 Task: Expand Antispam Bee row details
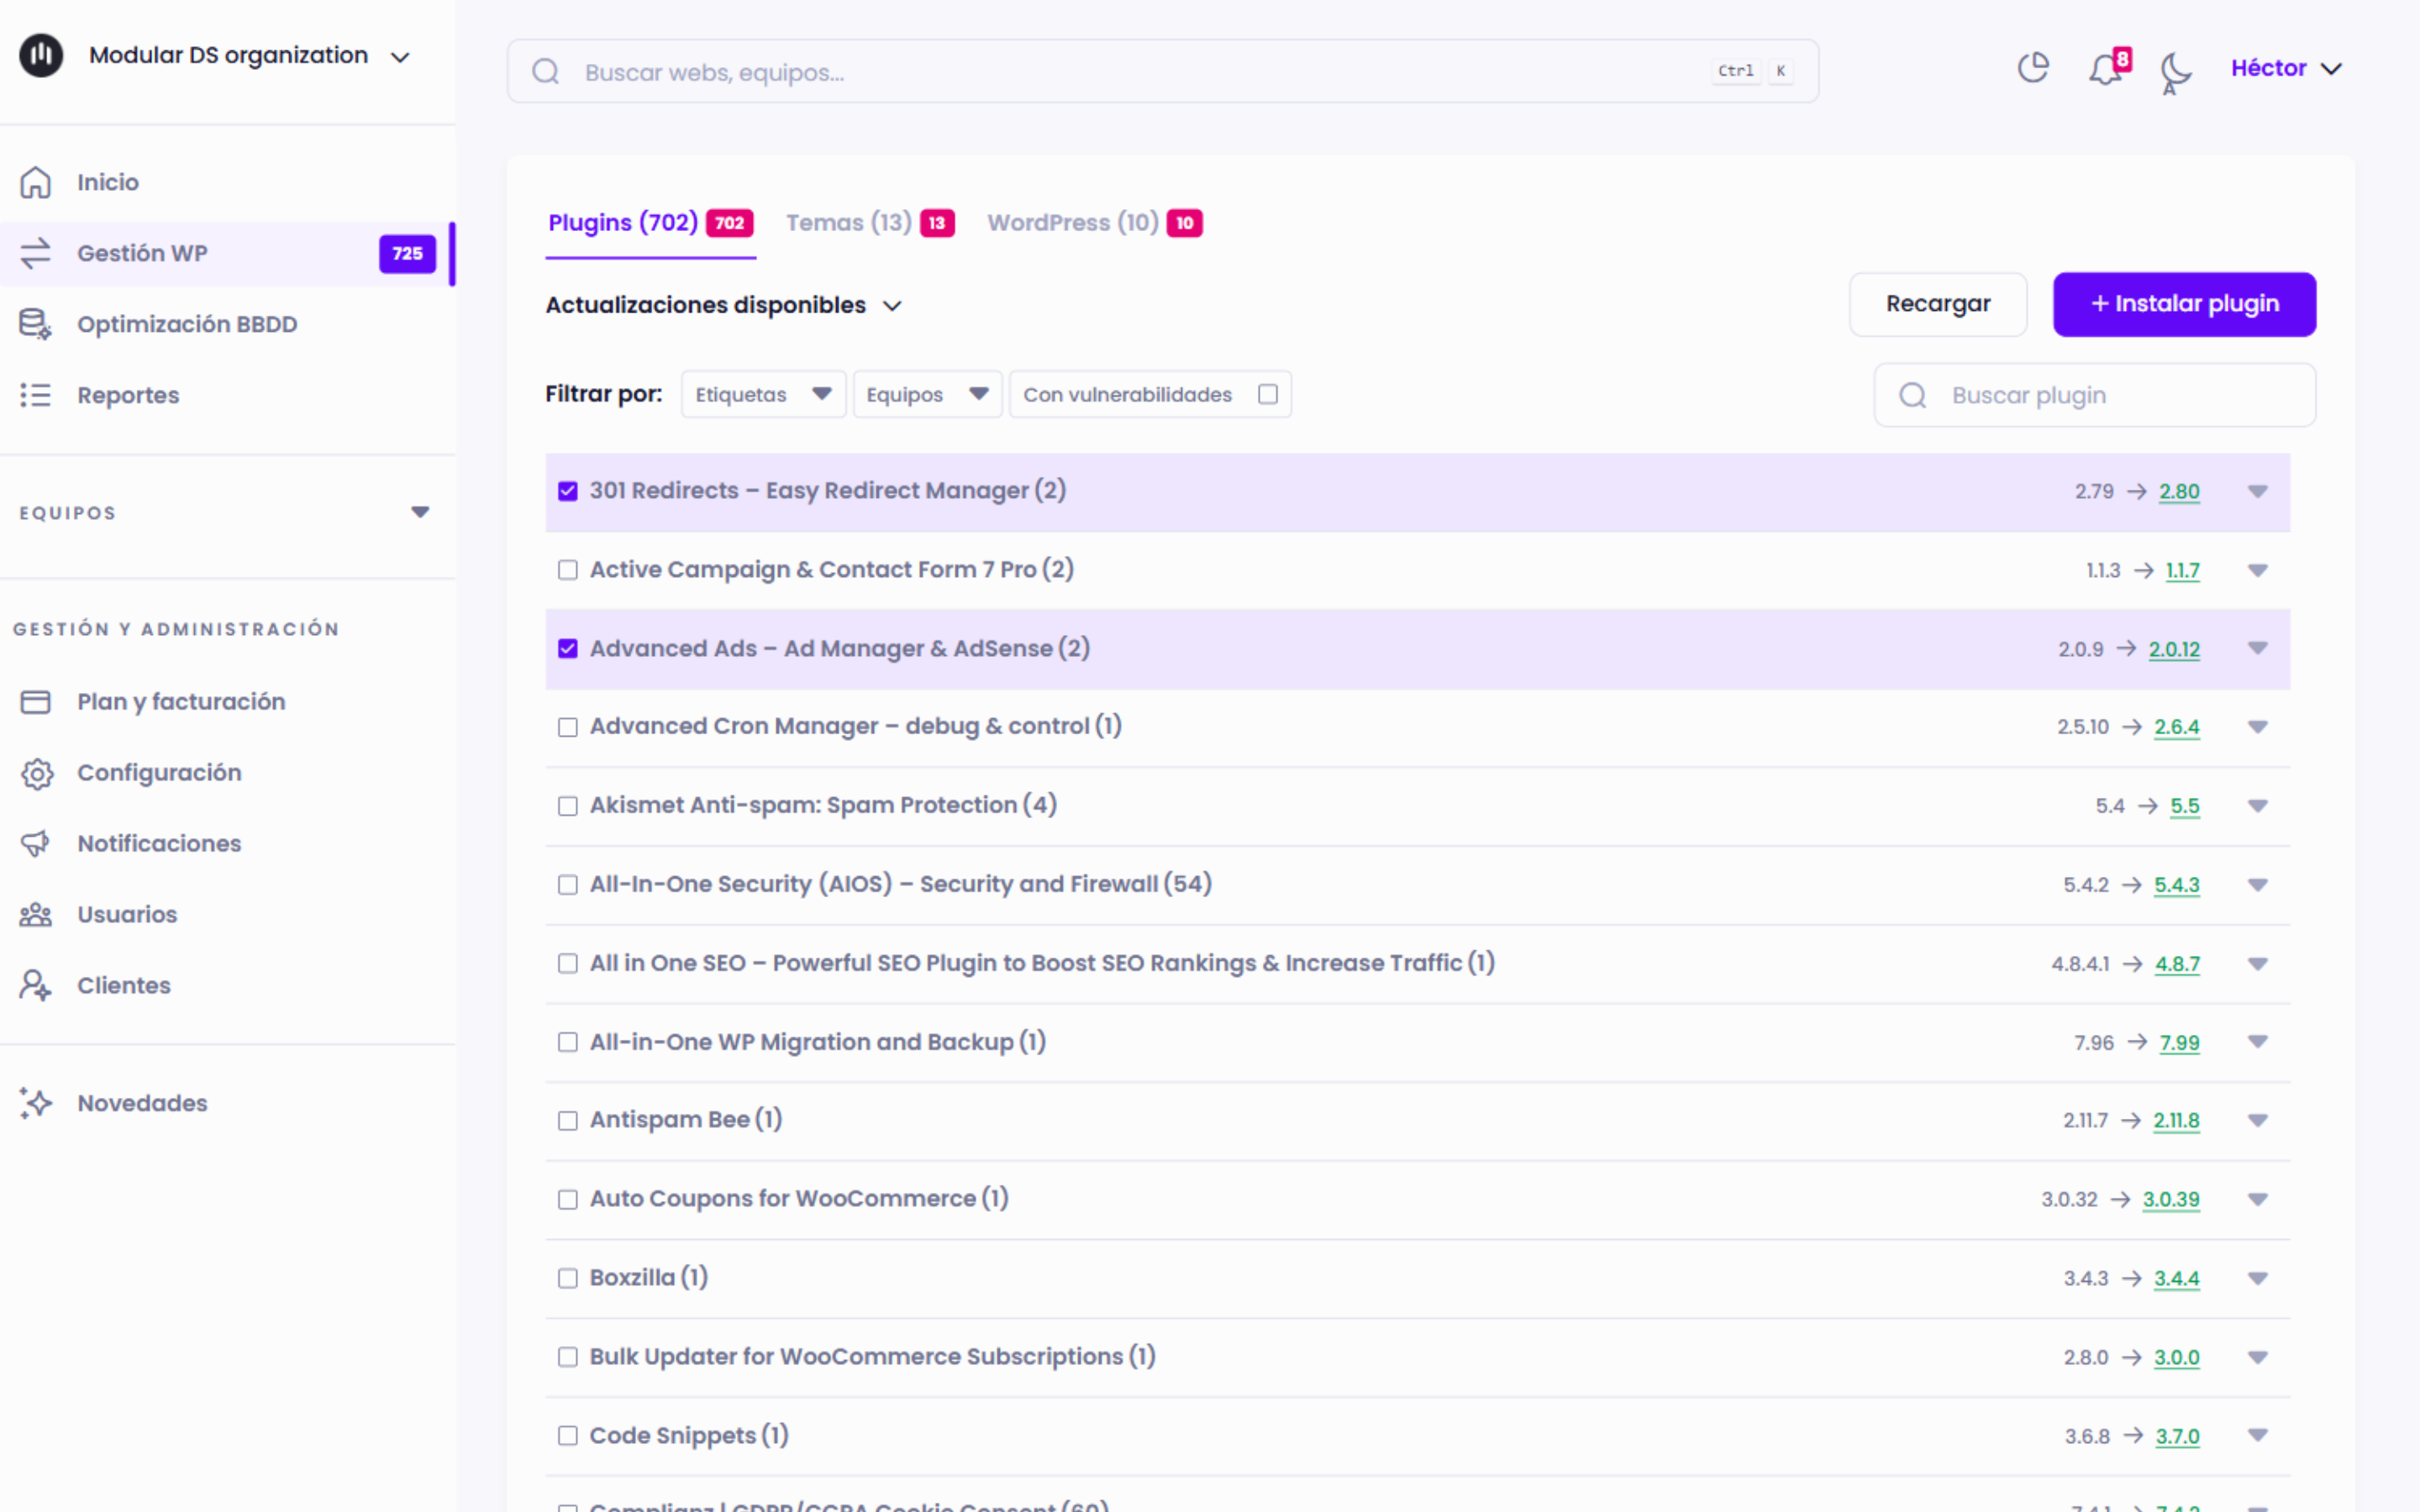pos(2257,1120)
